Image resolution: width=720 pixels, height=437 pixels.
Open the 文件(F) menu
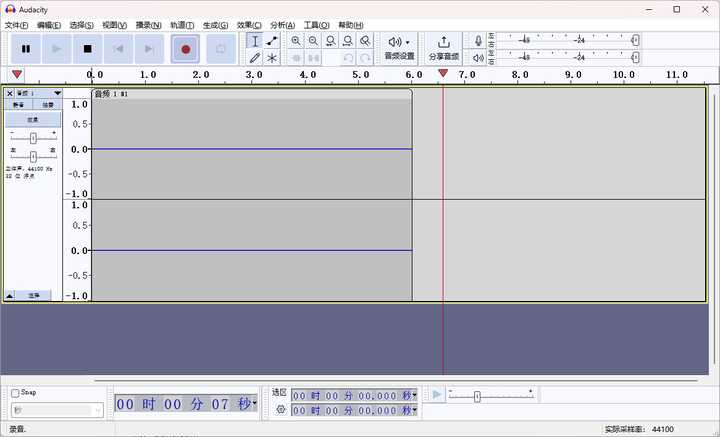point(16,25)
